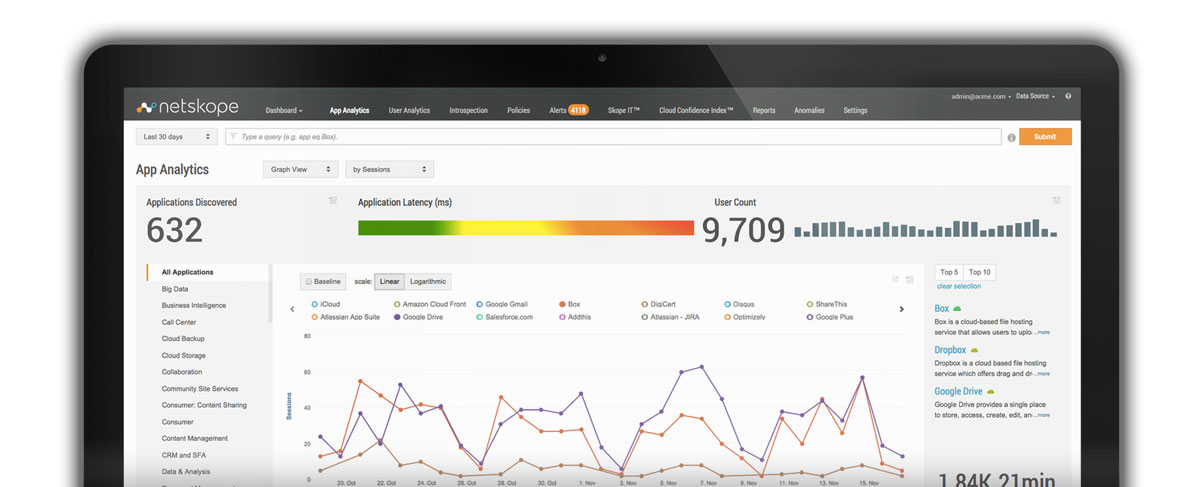Toggle Atlassian App Suite series
Viewport: 1200px width, 487px height.
click(345, 317)
